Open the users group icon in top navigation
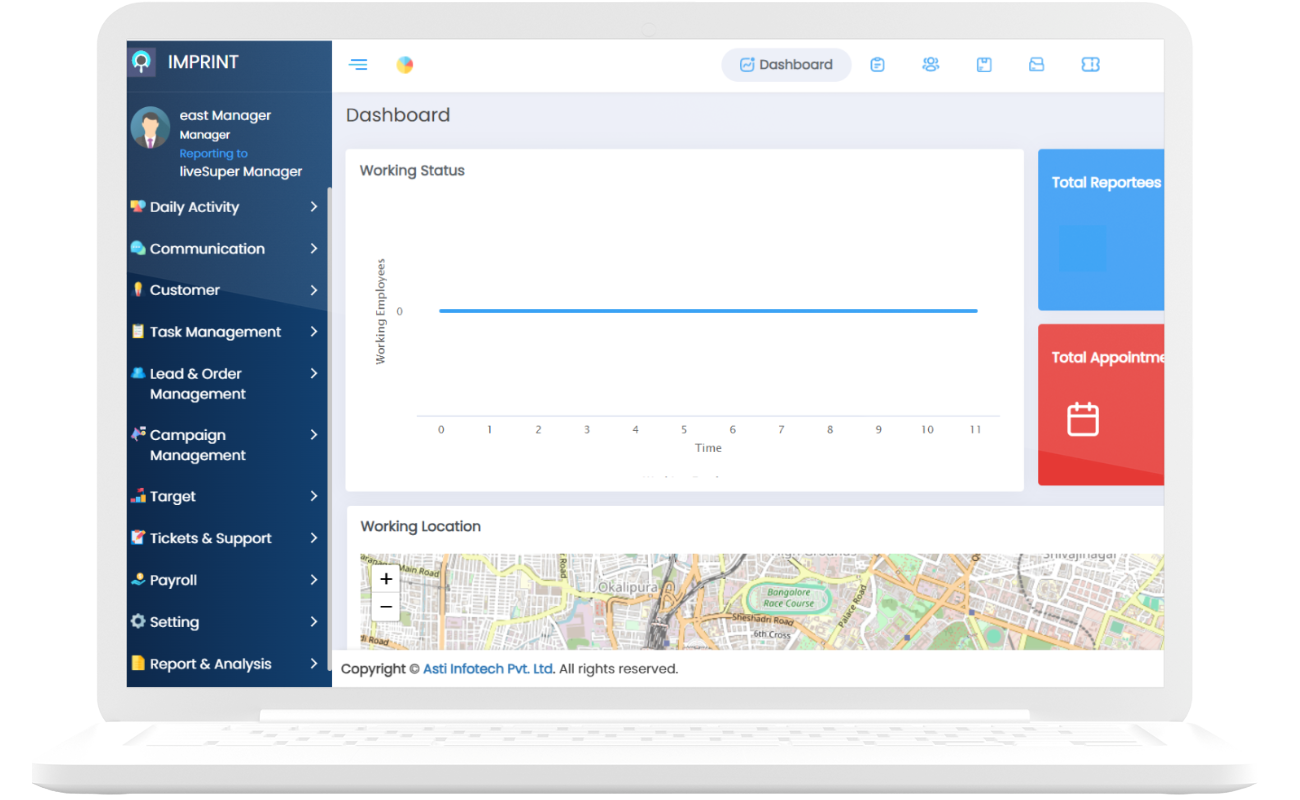 pyautogui.click(x=931, y=65)
